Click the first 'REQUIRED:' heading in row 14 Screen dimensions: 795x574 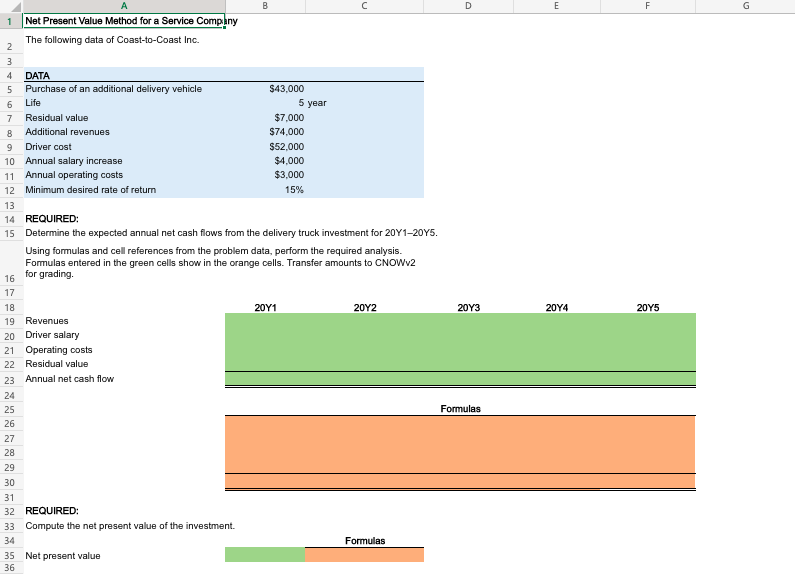52,219
